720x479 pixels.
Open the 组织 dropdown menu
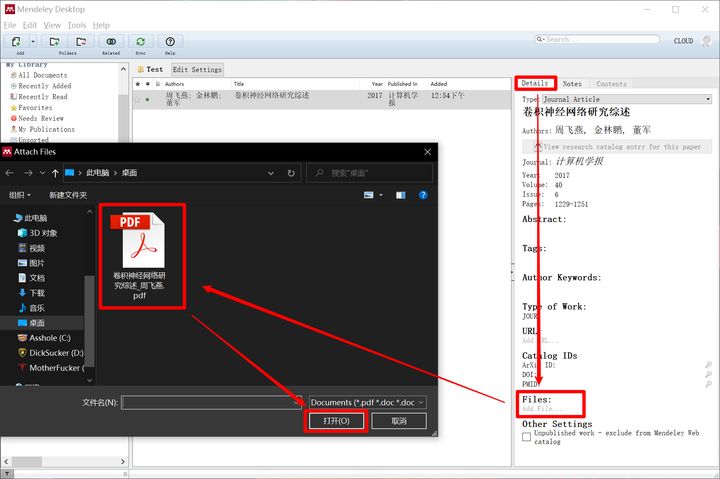click(x=20, y=195)
